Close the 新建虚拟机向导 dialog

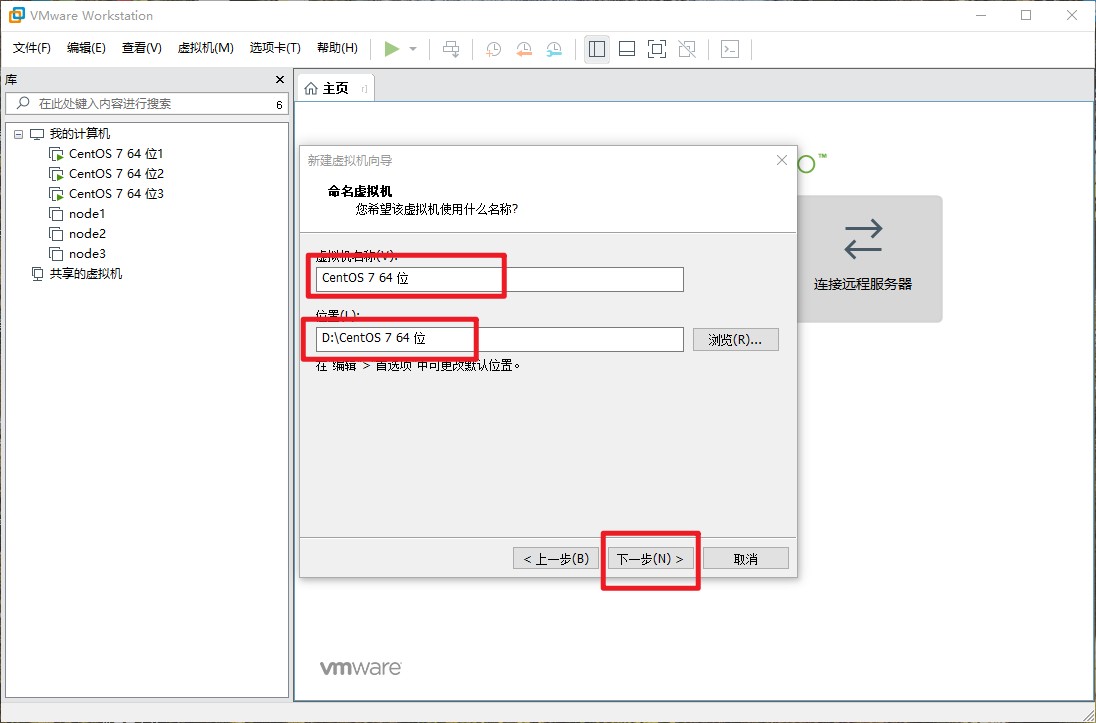point(781,160)
